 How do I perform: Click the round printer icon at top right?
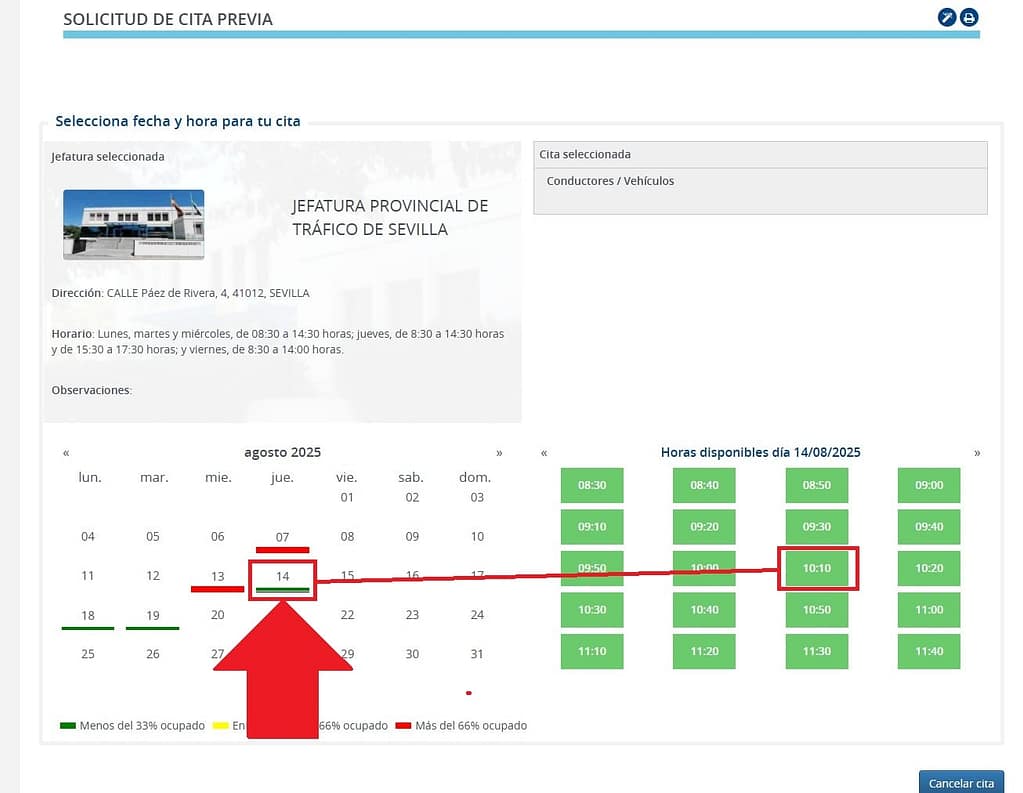[x=969, y=18]
